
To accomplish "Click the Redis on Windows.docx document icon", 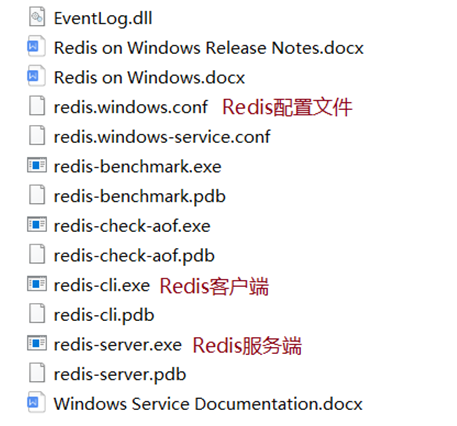I will [x=36, y=77].
